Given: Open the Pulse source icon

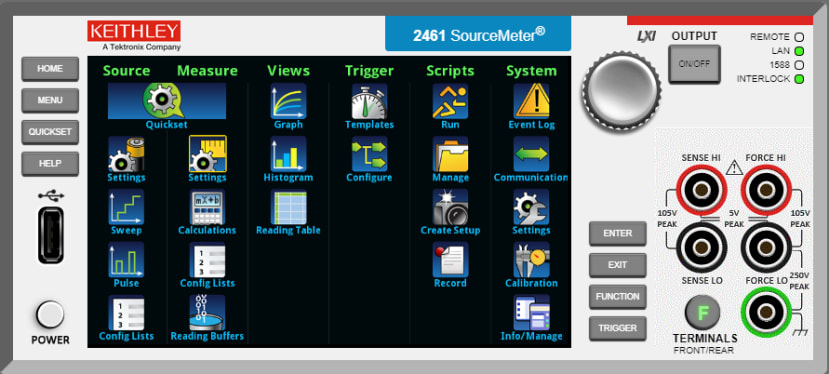Looking at the screenshot, I should coord(126,260).
